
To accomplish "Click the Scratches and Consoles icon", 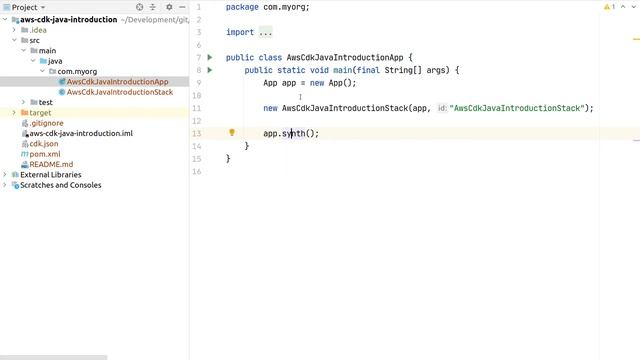I will point(15,185).
